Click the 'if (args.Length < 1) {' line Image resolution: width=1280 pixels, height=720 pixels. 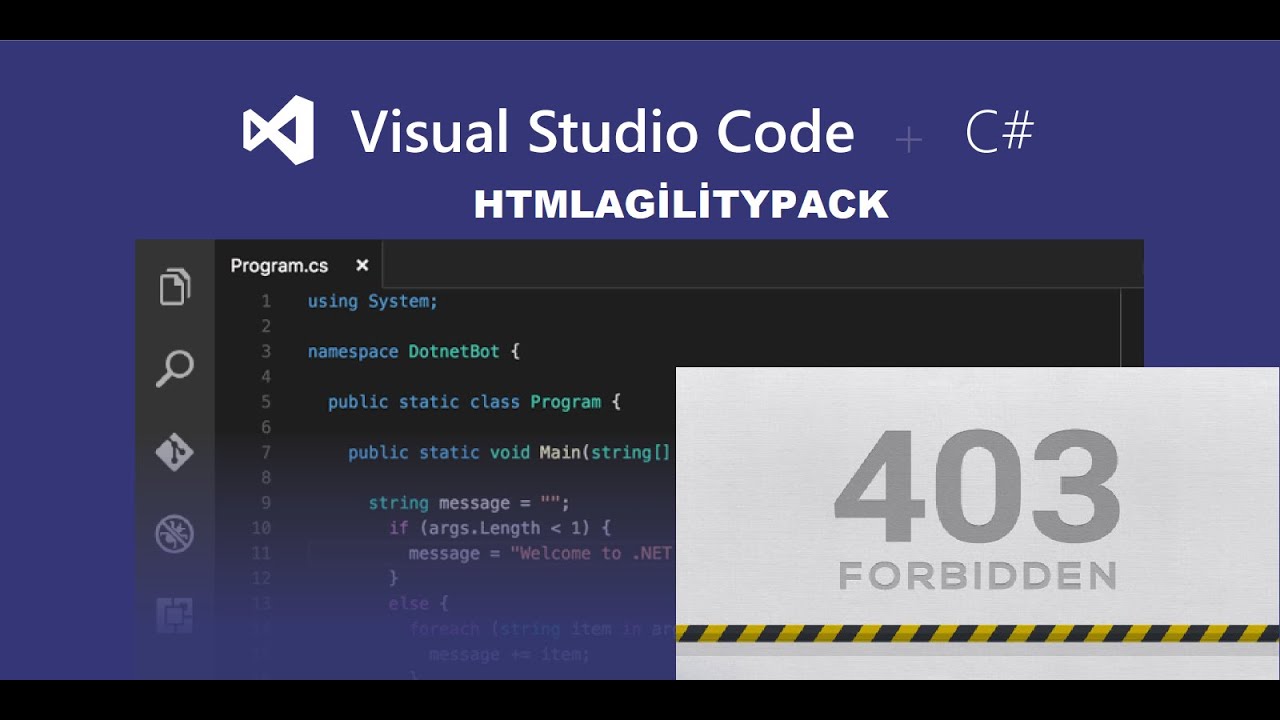pos(499,527)
